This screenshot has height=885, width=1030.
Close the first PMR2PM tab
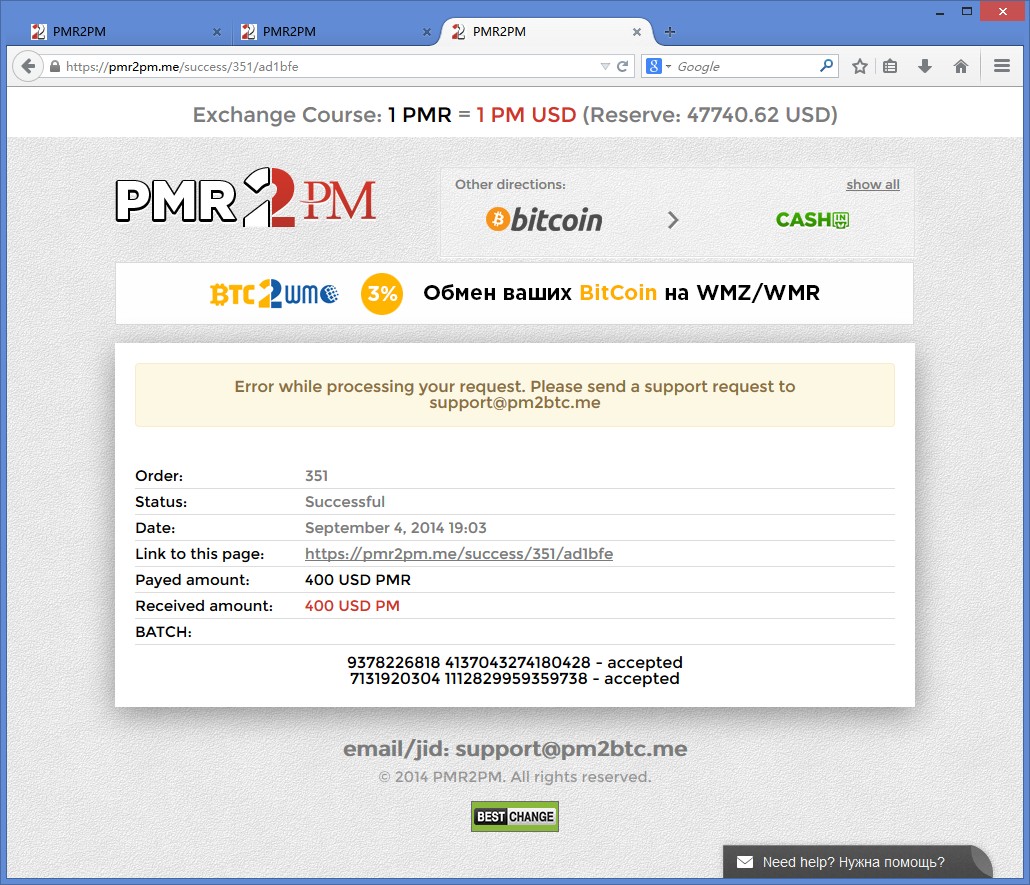[217, 32]
